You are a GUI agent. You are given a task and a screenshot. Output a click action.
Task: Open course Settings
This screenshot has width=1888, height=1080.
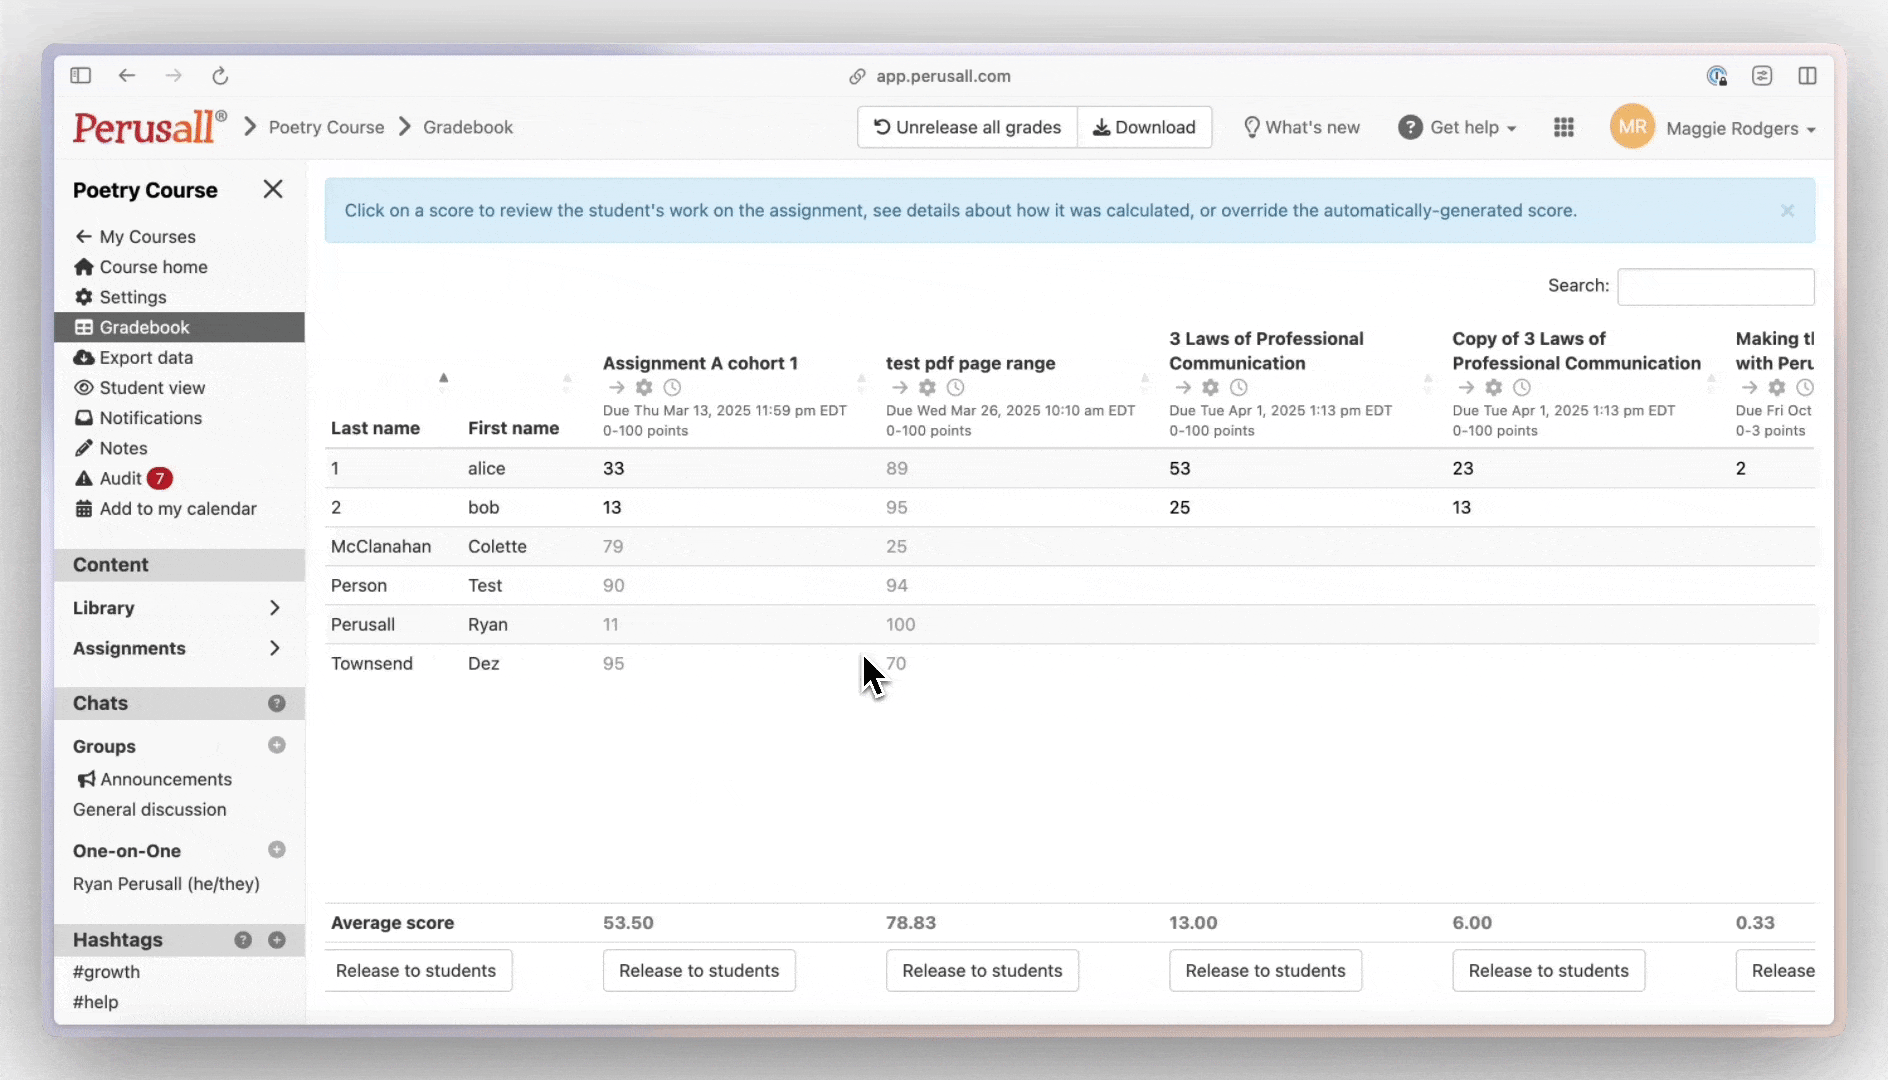coord(120,297)
